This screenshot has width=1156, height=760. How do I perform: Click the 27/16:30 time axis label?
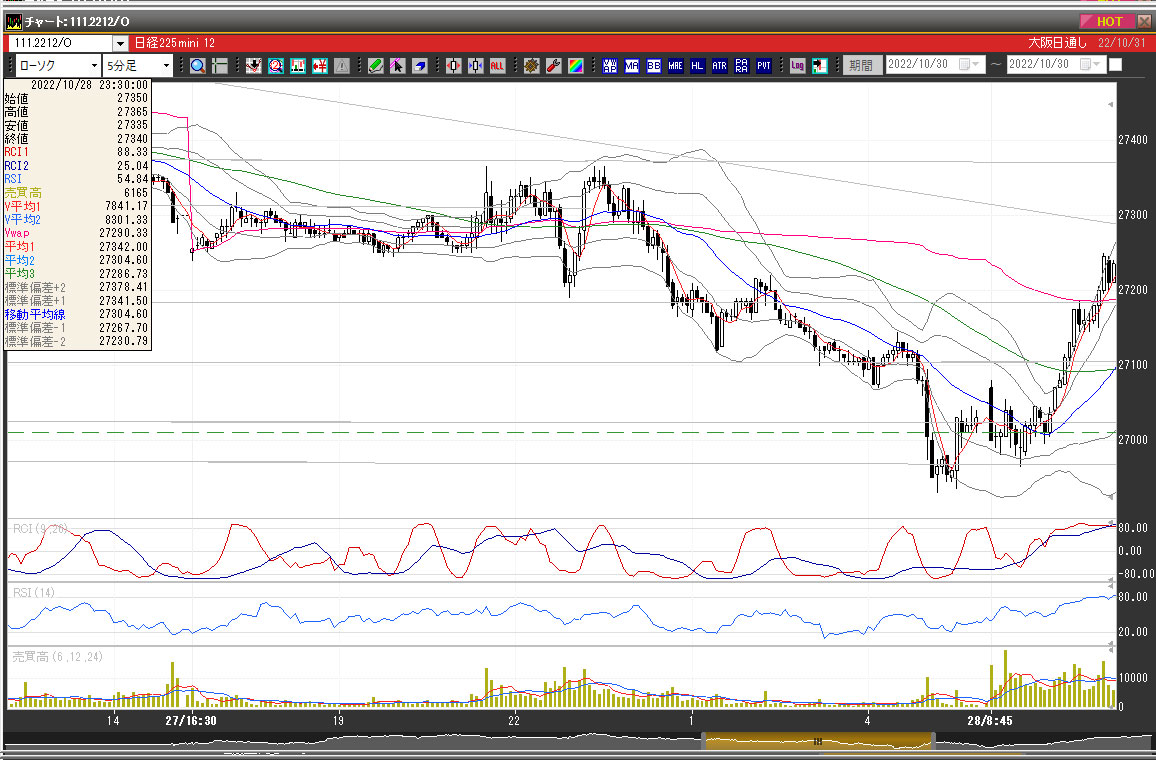coord(191,721)
